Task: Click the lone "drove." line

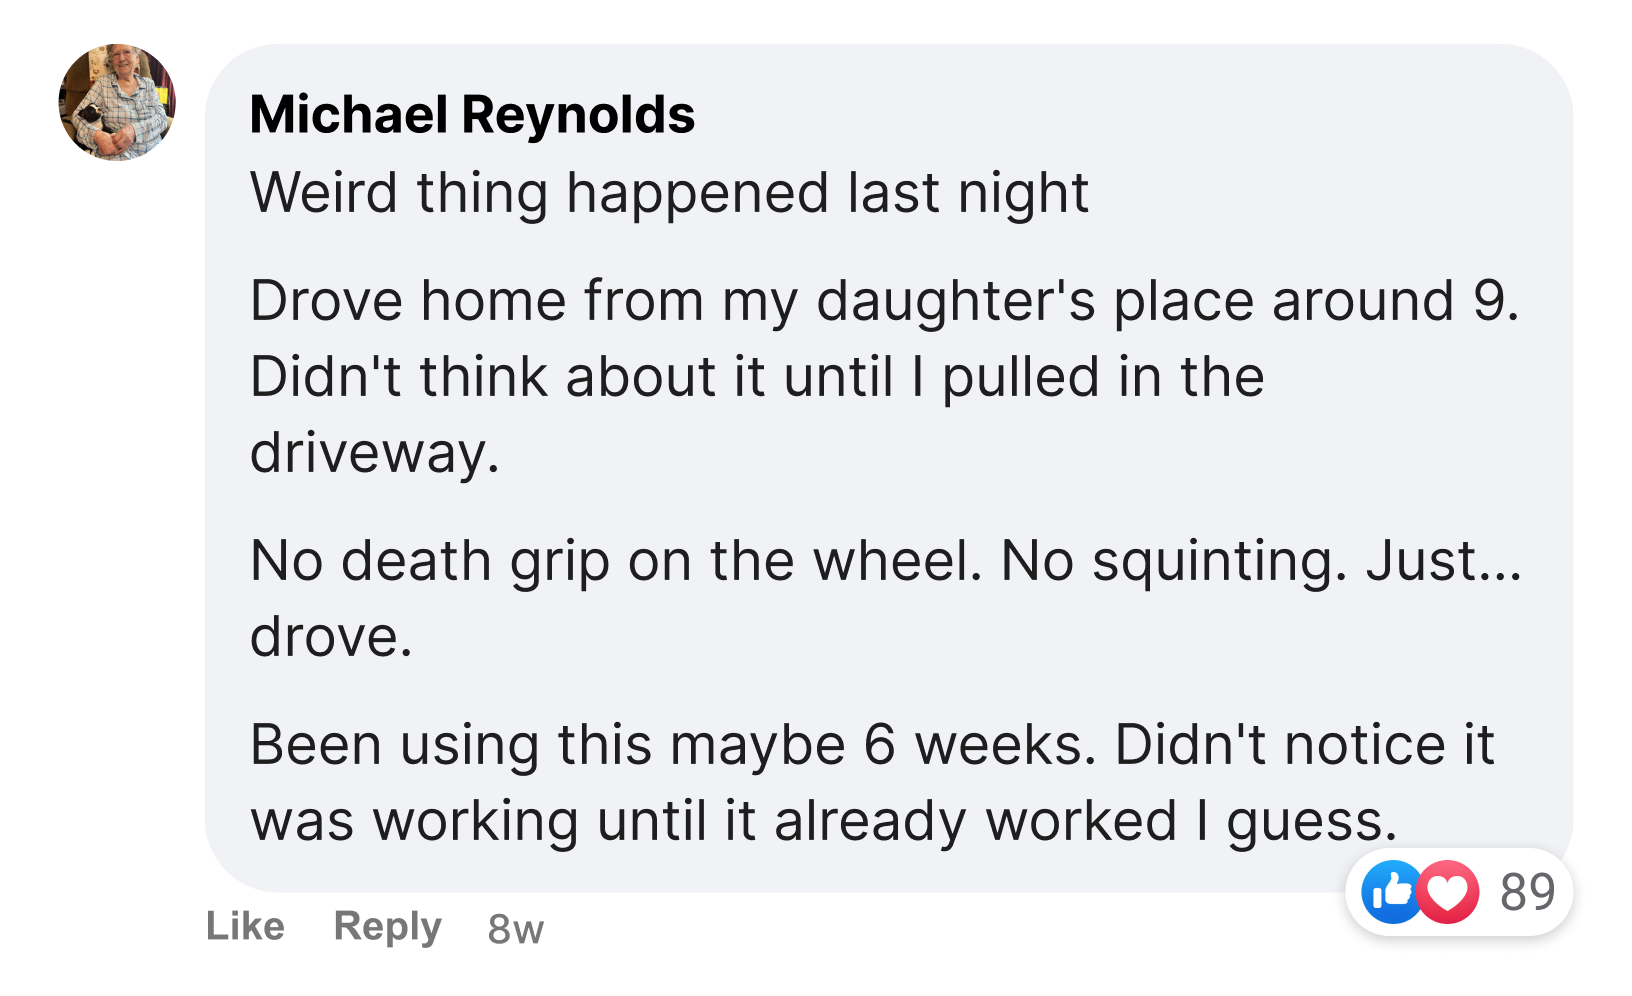Action: (x=331, y=636)
